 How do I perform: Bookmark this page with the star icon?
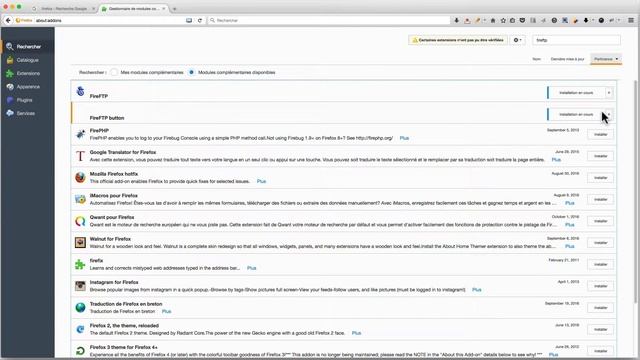pos(503,20)
